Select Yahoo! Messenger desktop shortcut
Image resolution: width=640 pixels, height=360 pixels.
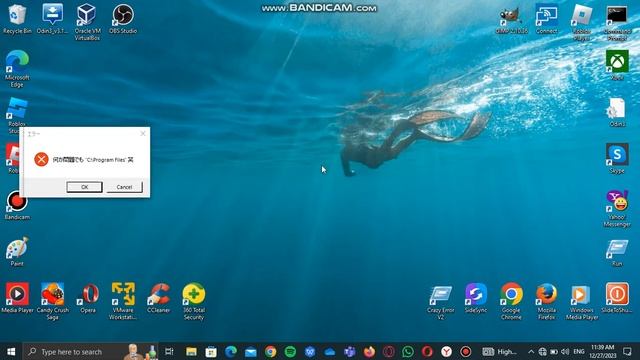pos(617,209)
